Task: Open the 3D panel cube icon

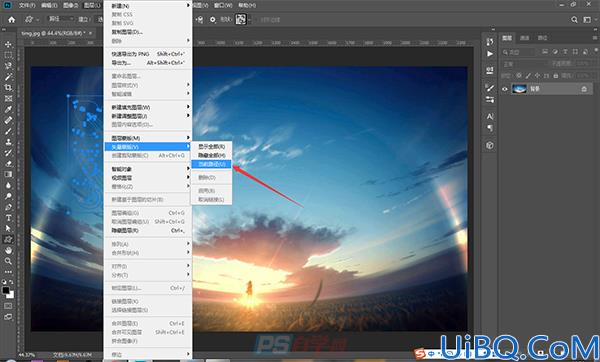Action: 490,145
